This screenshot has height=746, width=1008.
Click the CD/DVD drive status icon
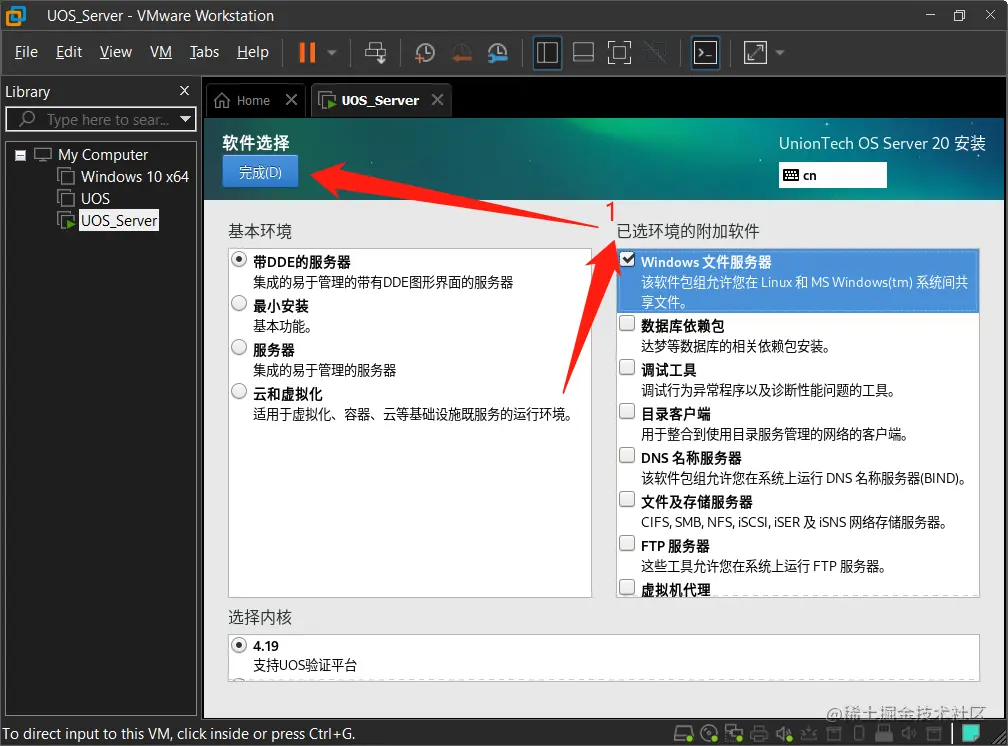tap(708, 733)
